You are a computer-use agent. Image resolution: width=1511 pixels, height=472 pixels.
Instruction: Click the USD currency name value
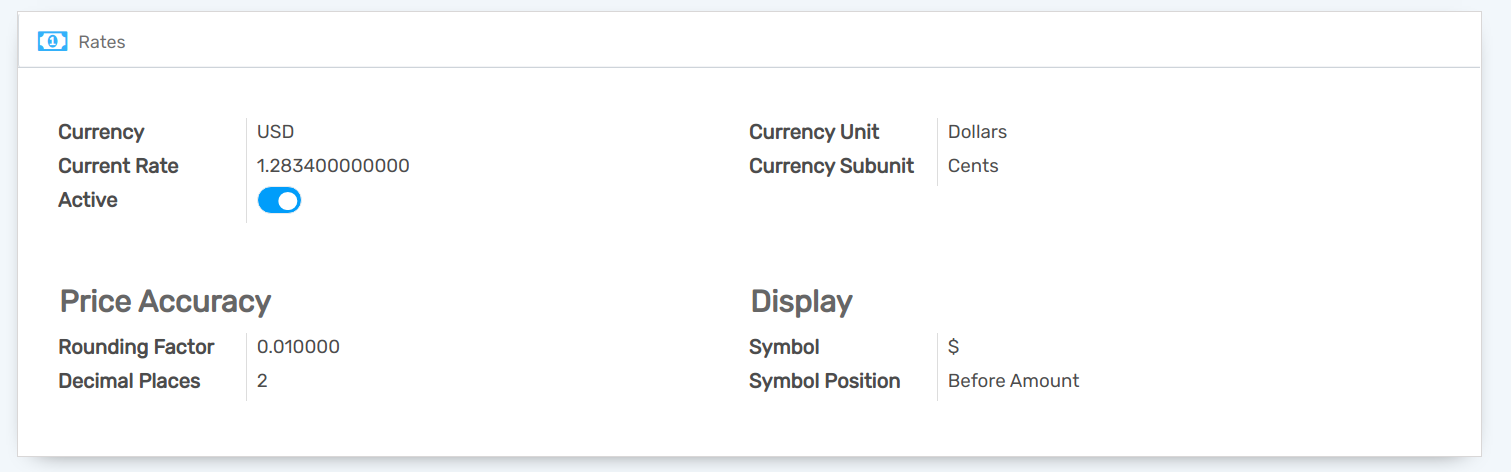pos(275,132)
